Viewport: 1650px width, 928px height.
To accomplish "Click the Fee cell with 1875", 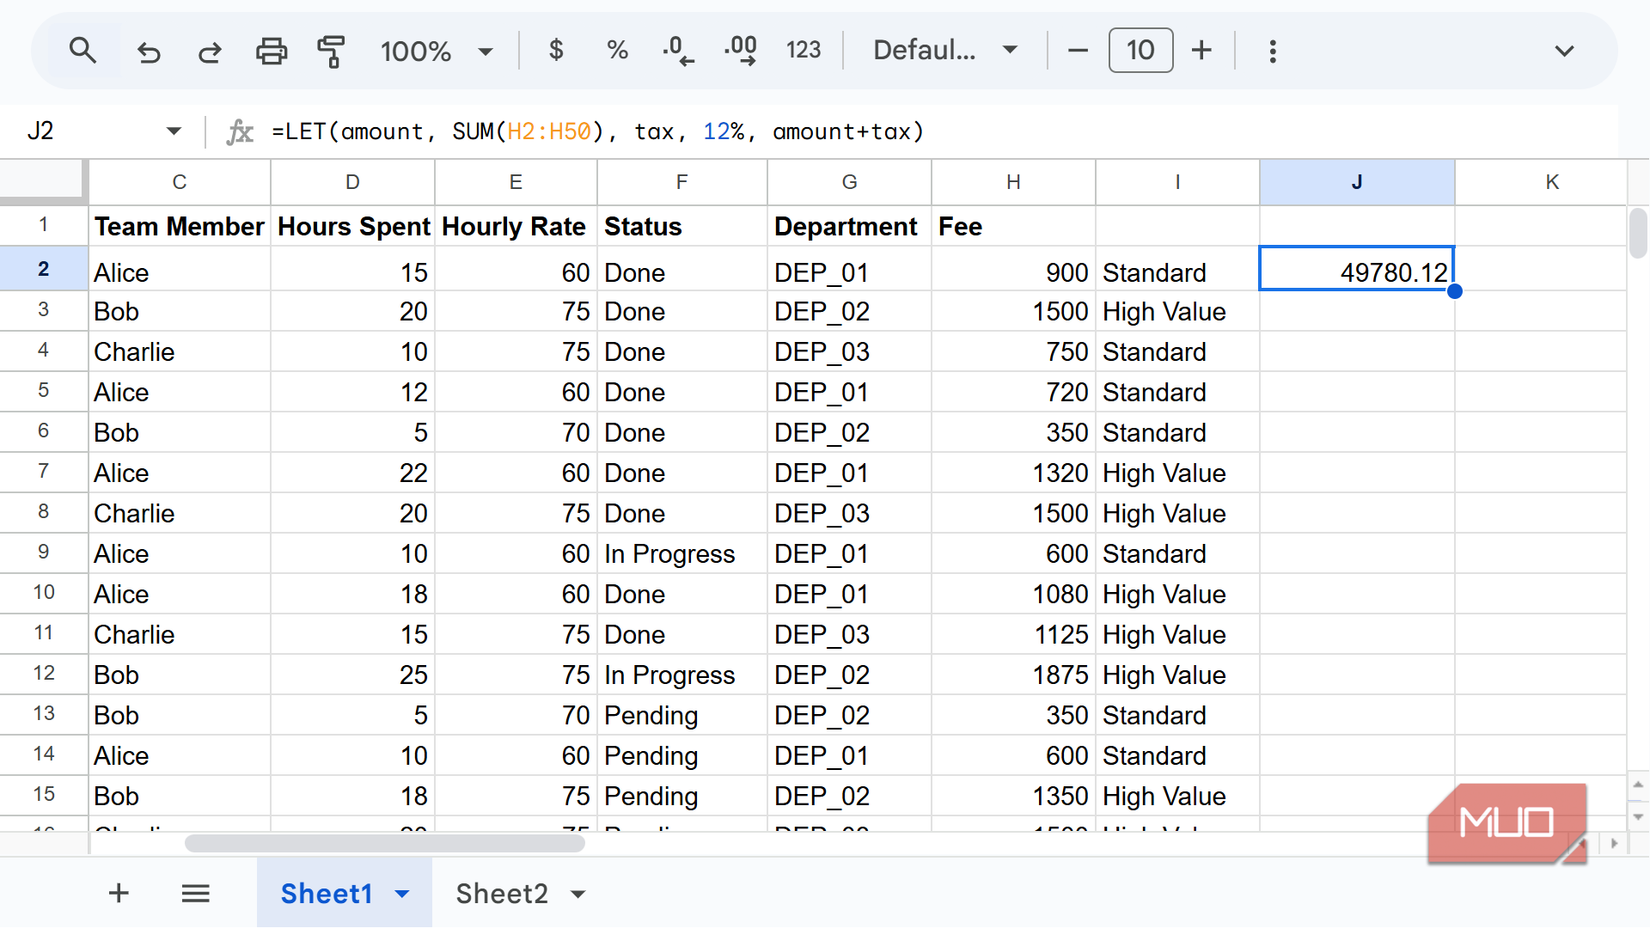I will click(x=1013, y=675).
